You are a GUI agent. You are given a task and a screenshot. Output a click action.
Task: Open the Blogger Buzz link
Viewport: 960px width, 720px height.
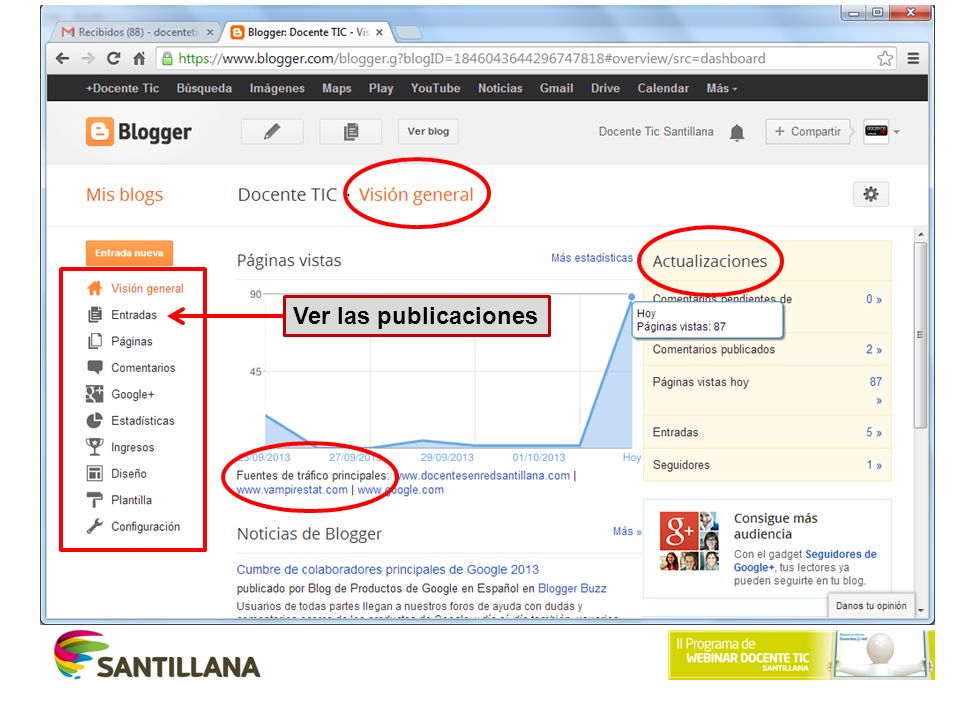click(572, 588)
